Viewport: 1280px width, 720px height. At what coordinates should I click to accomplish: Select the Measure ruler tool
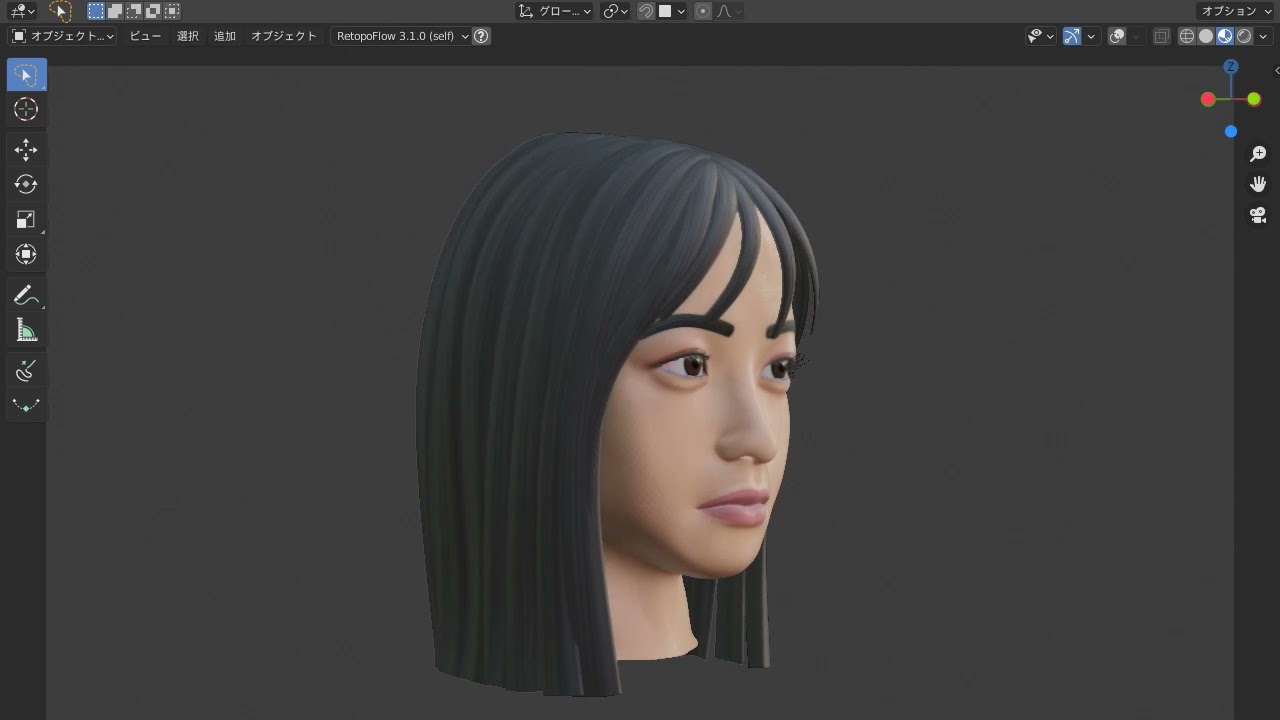point(26,331)
